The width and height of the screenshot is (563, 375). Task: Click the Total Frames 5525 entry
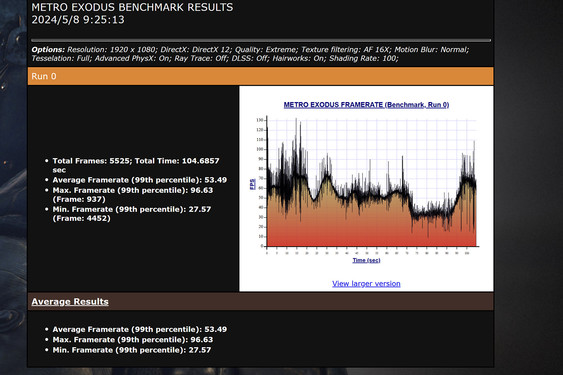[136, 165]
